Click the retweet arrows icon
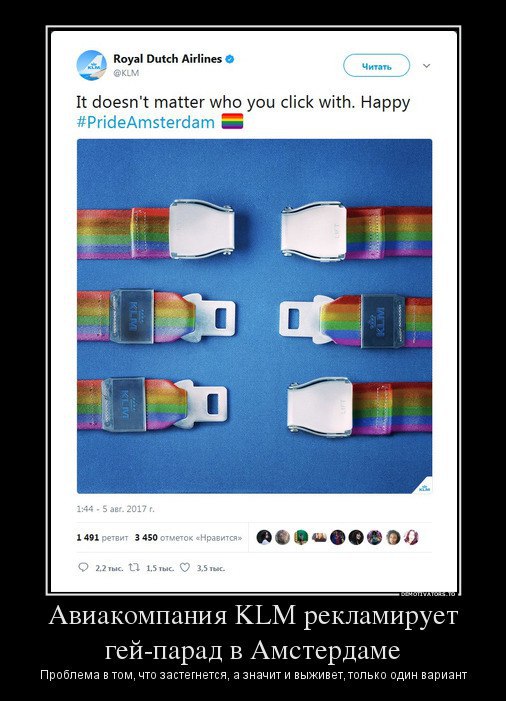This screenshot has height=701, width=506. point(135,567)
